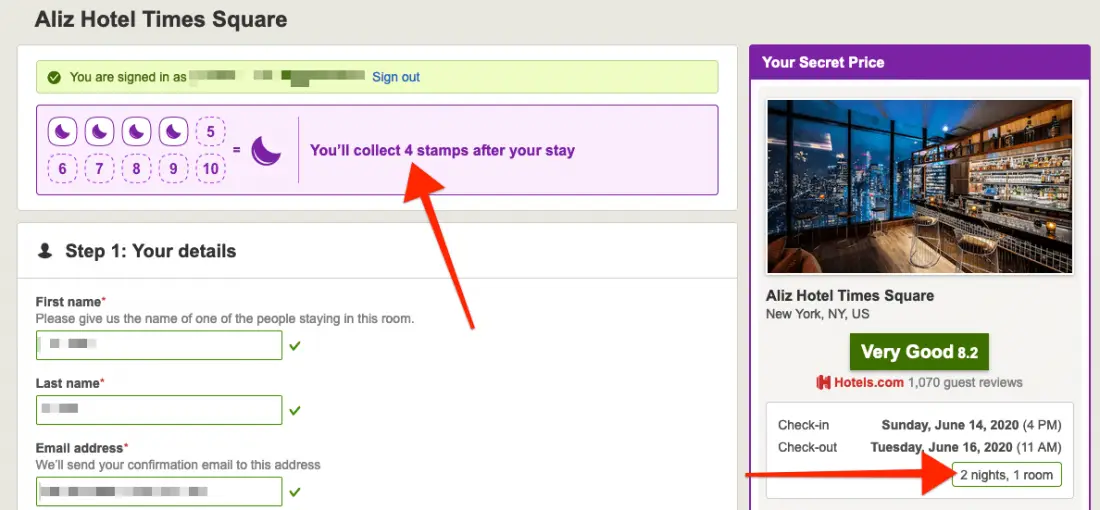Click the Email address input field
Image resolution: width=1100 pixels, height=510 pixels.
[159, 492]
